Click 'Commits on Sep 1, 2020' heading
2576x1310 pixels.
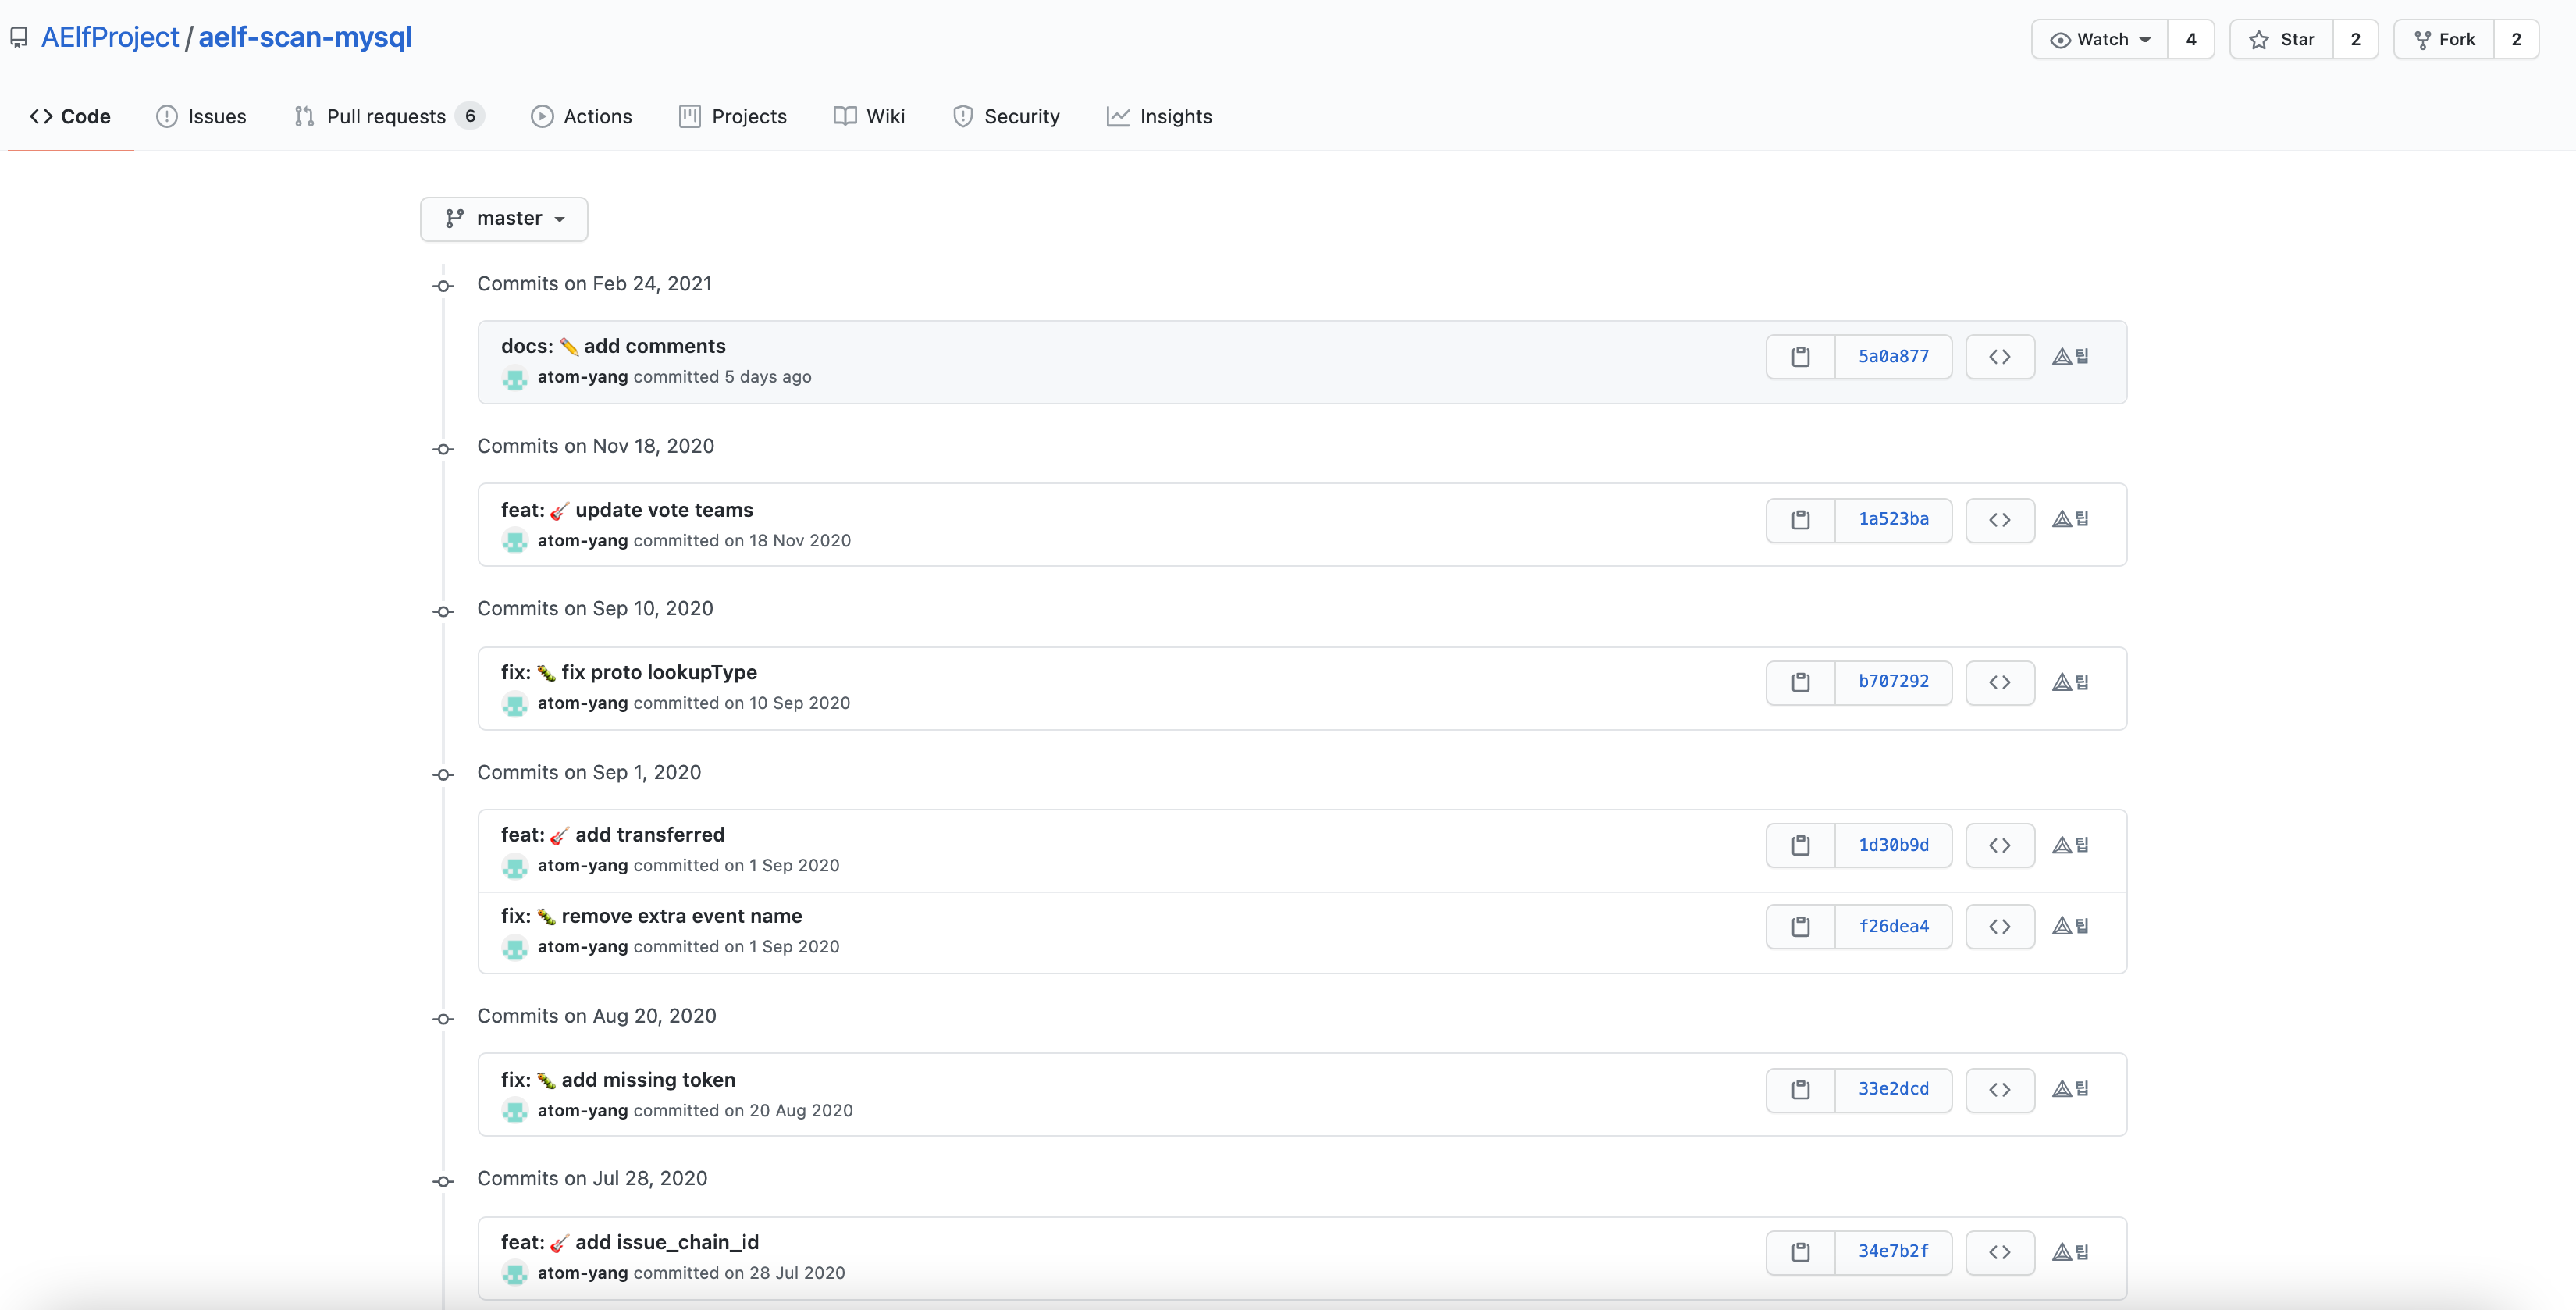tap(589, 773)
